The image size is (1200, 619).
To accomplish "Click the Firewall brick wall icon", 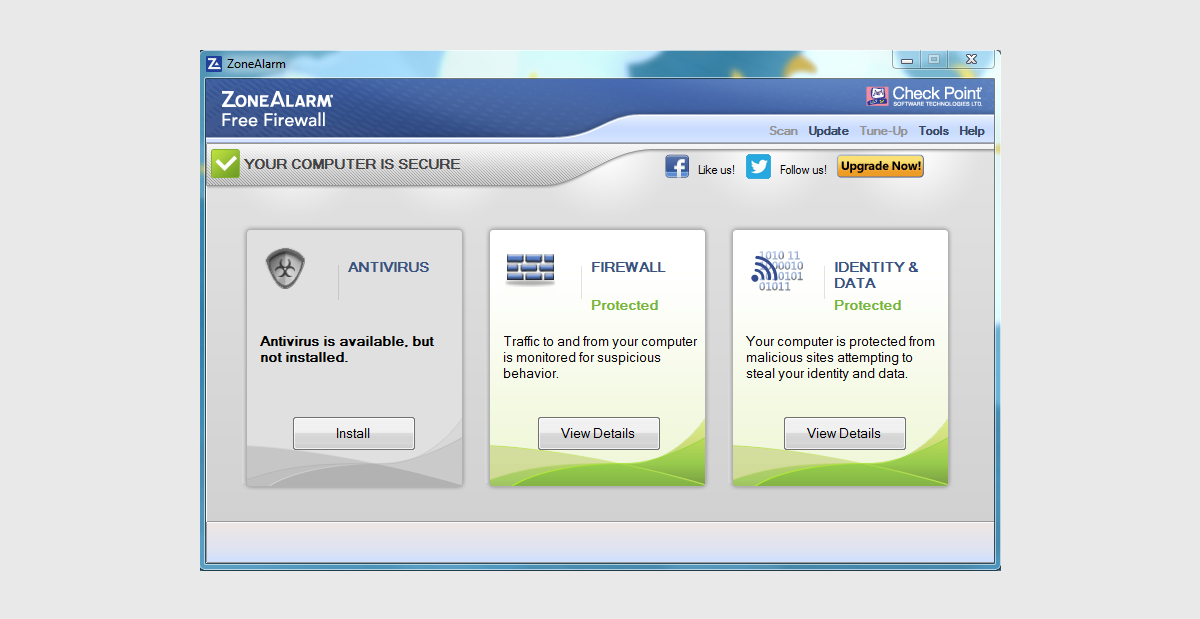I will [530, 270].
